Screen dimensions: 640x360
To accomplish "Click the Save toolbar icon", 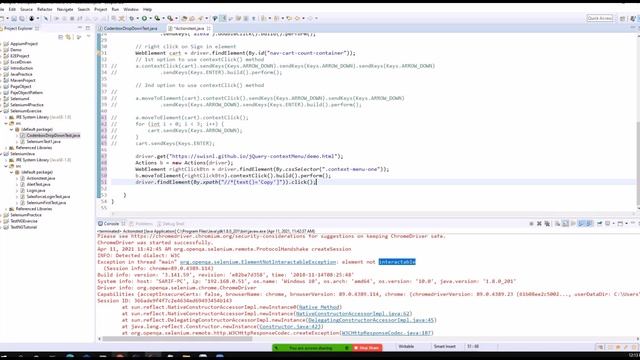I will (14, 18).
